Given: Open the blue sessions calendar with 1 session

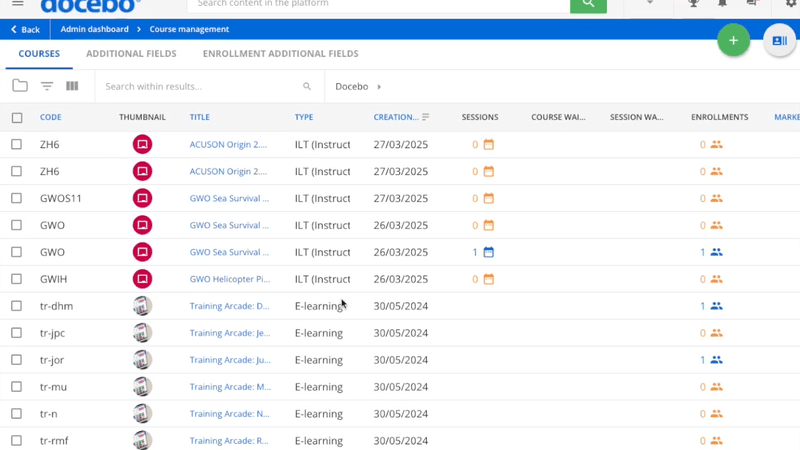Looking at the screenshot, I should 488,252.
